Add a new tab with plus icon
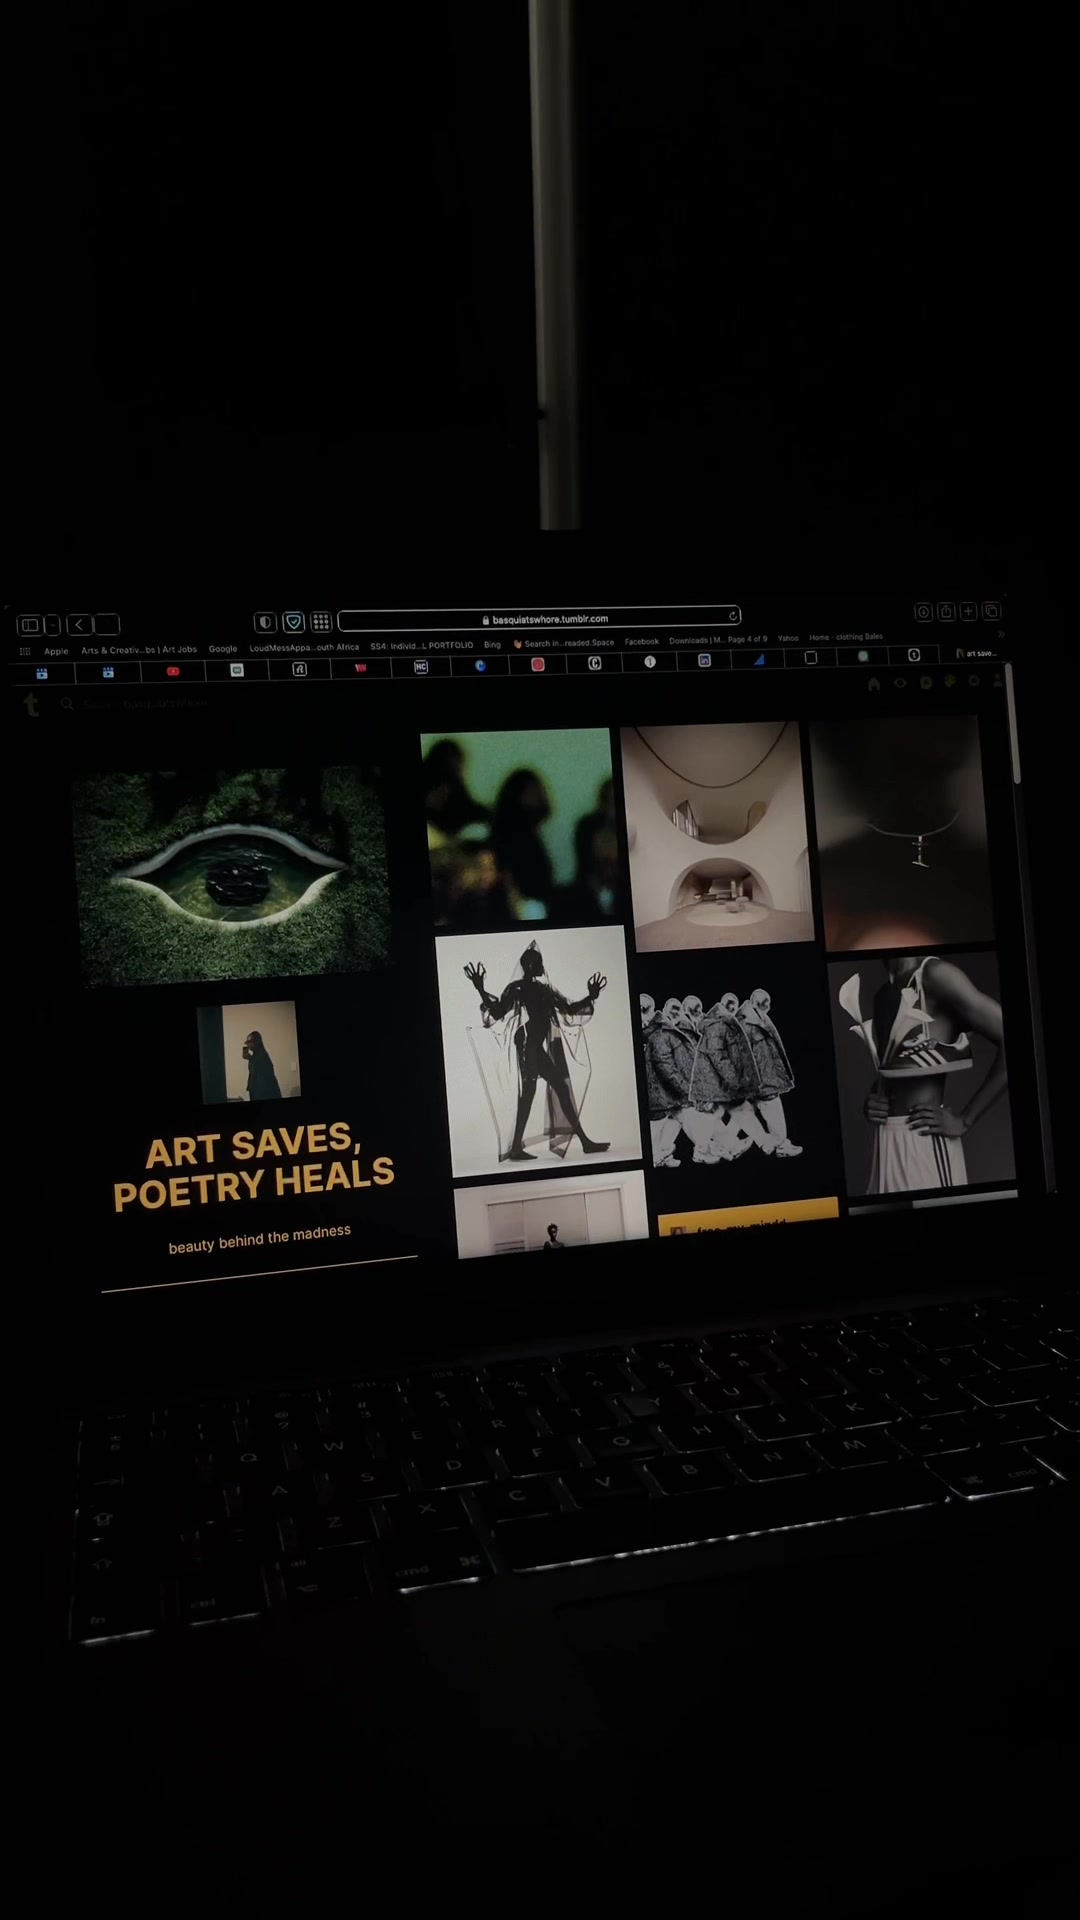The width and height of the screenshot is (1080, 1920). (x=968, y=611)
